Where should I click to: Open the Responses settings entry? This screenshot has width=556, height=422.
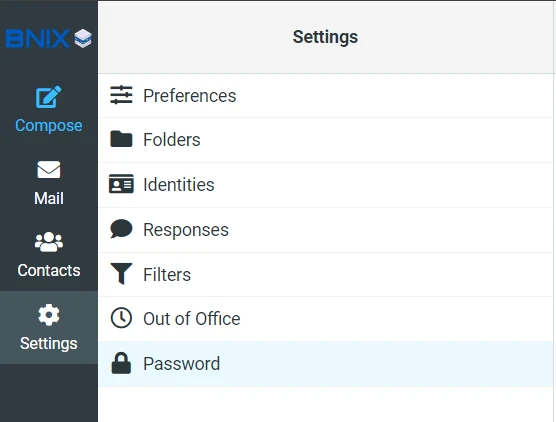point(326,230)
